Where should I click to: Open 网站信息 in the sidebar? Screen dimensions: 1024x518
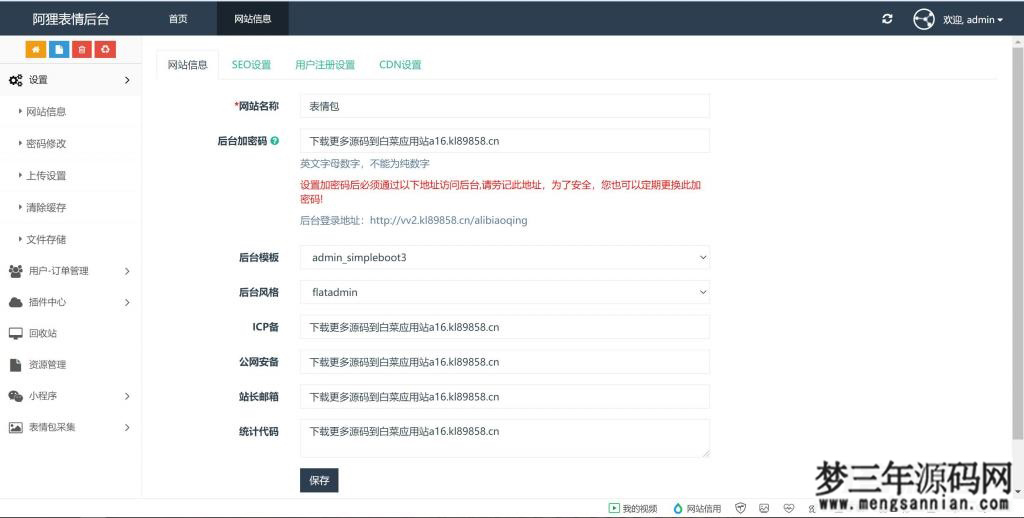[x=46, y=112]
